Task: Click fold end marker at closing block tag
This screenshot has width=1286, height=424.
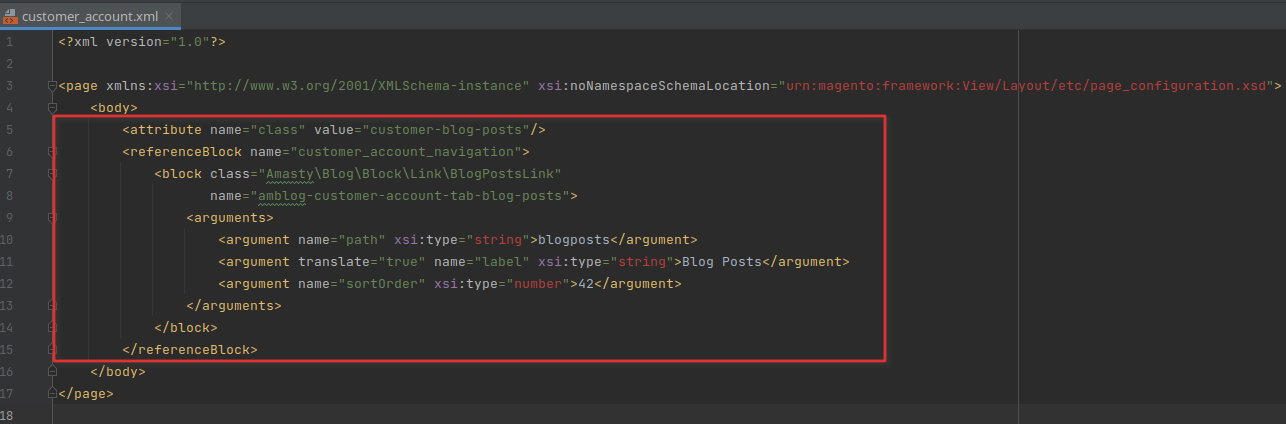Action: point(52,328)
